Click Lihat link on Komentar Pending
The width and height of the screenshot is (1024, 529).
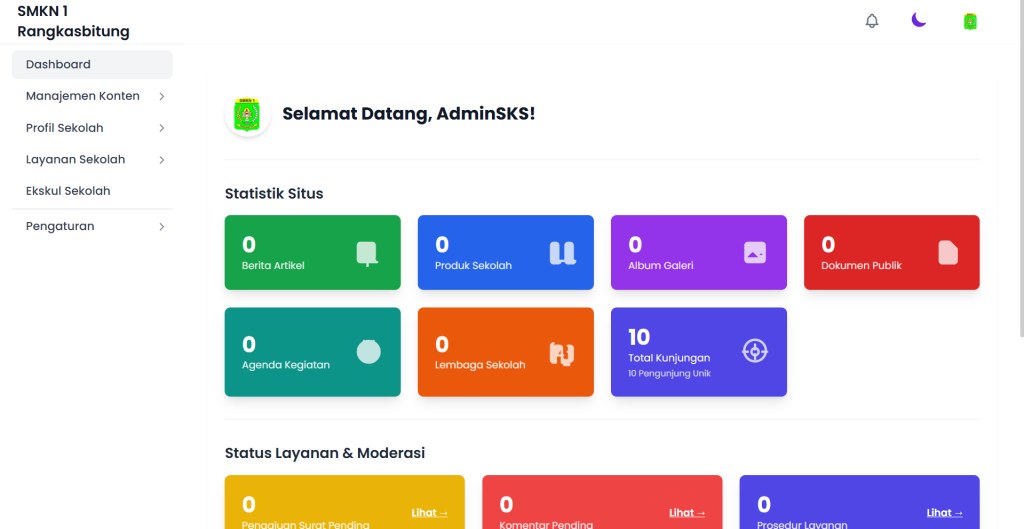point(687,513)
